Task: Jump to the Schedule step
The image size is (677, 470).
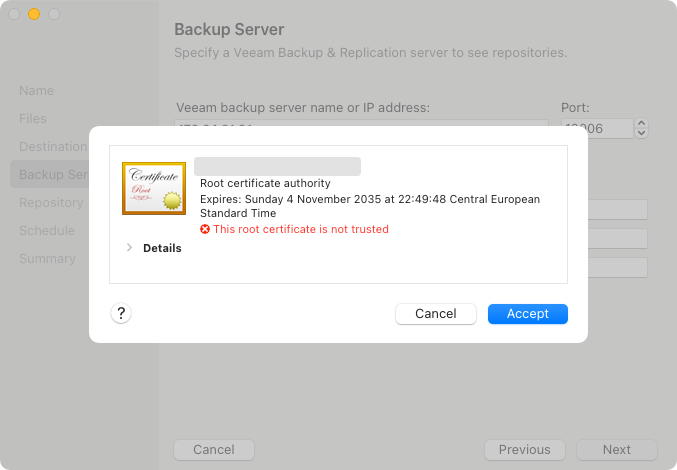Action: 47,231
